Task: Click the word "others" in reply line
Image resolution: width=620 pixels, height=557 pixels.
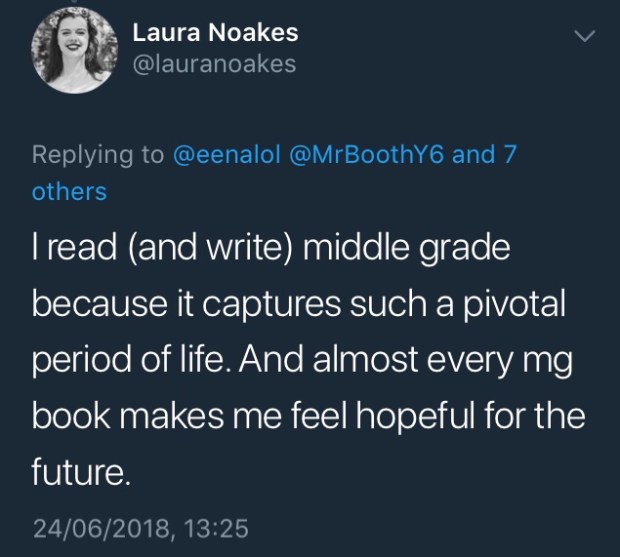Action: [x=69, y=191]
